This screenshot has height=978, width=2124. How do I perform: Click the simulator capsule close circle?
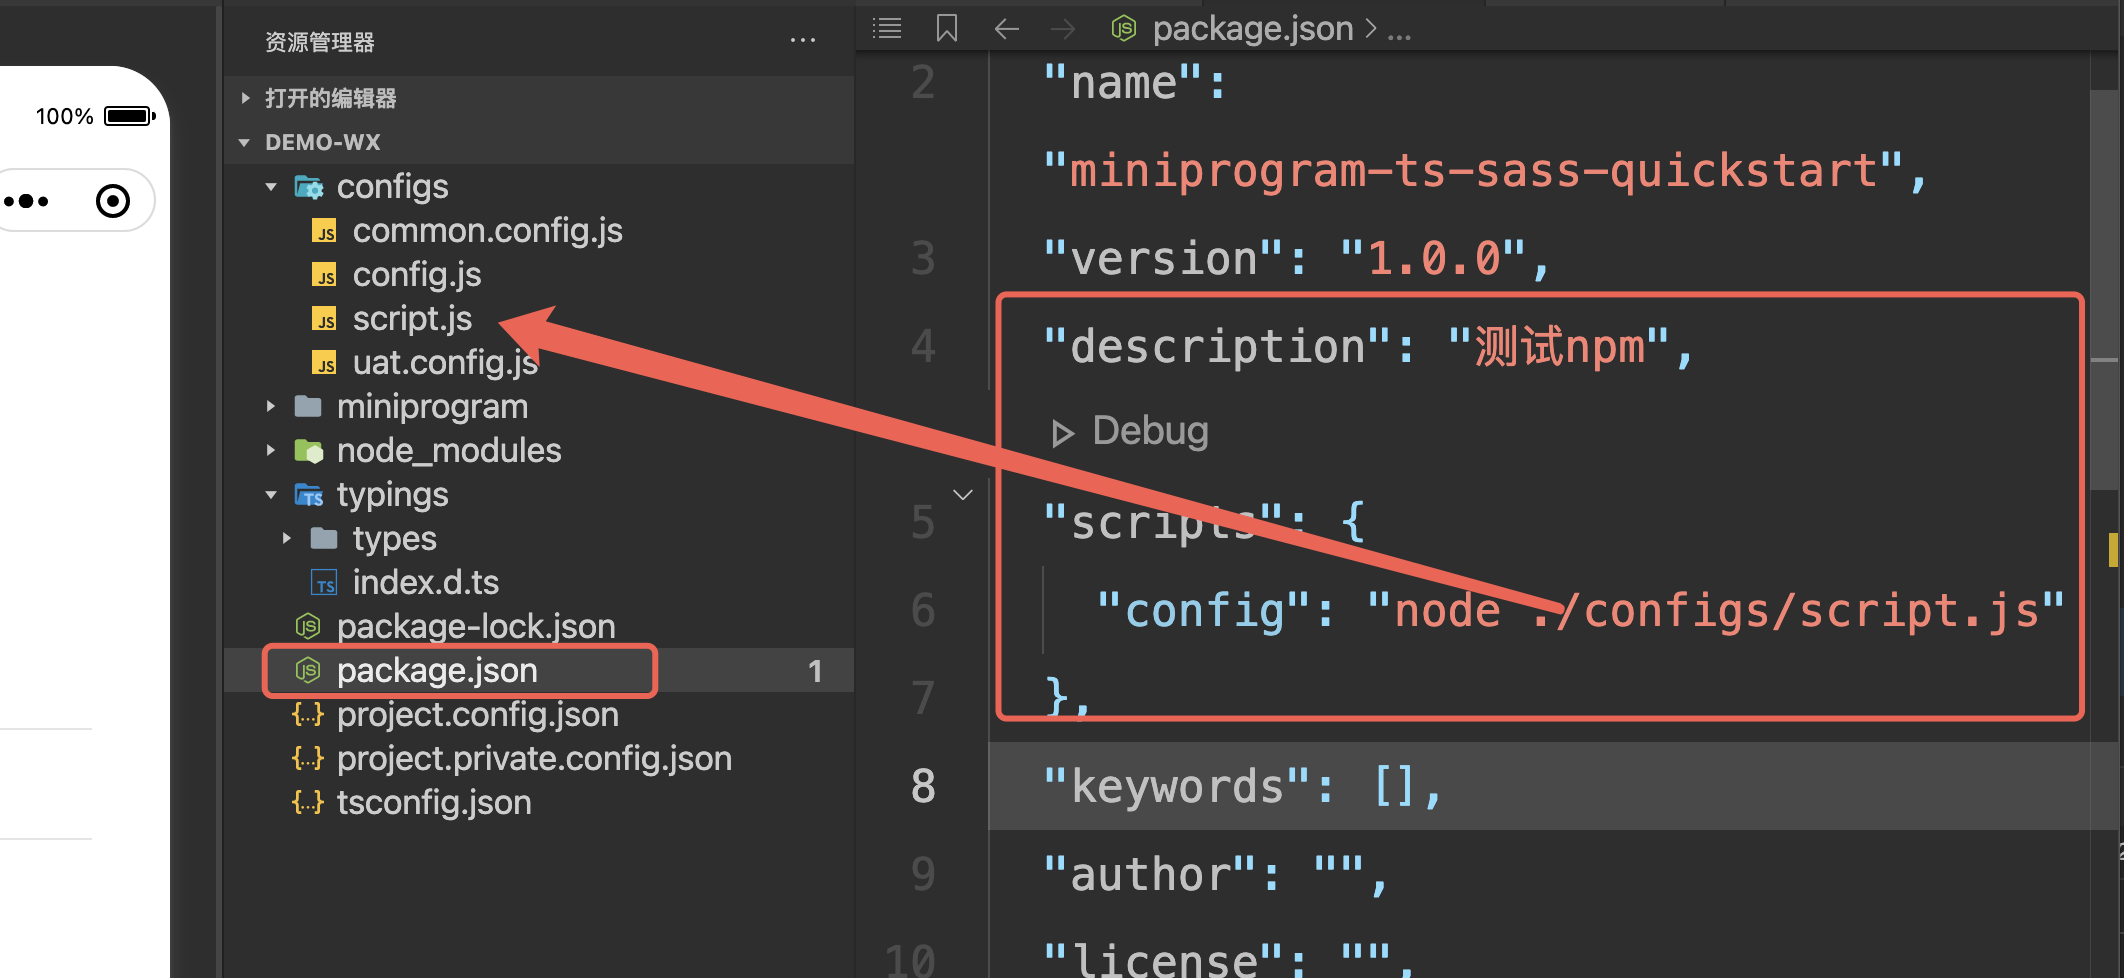(x=113, y=201)
